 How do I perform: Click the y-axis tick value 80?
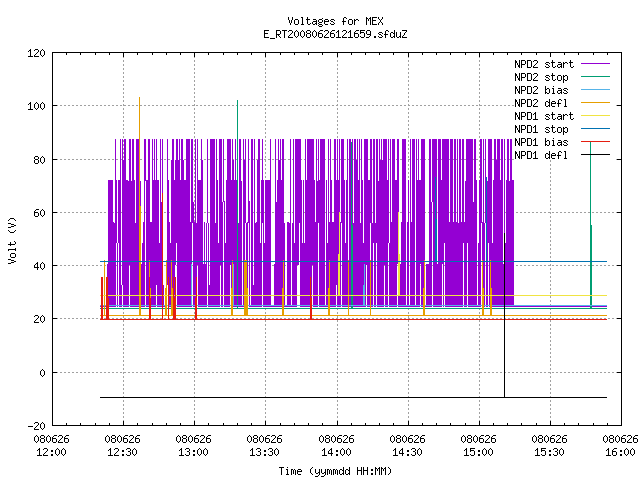39,160
